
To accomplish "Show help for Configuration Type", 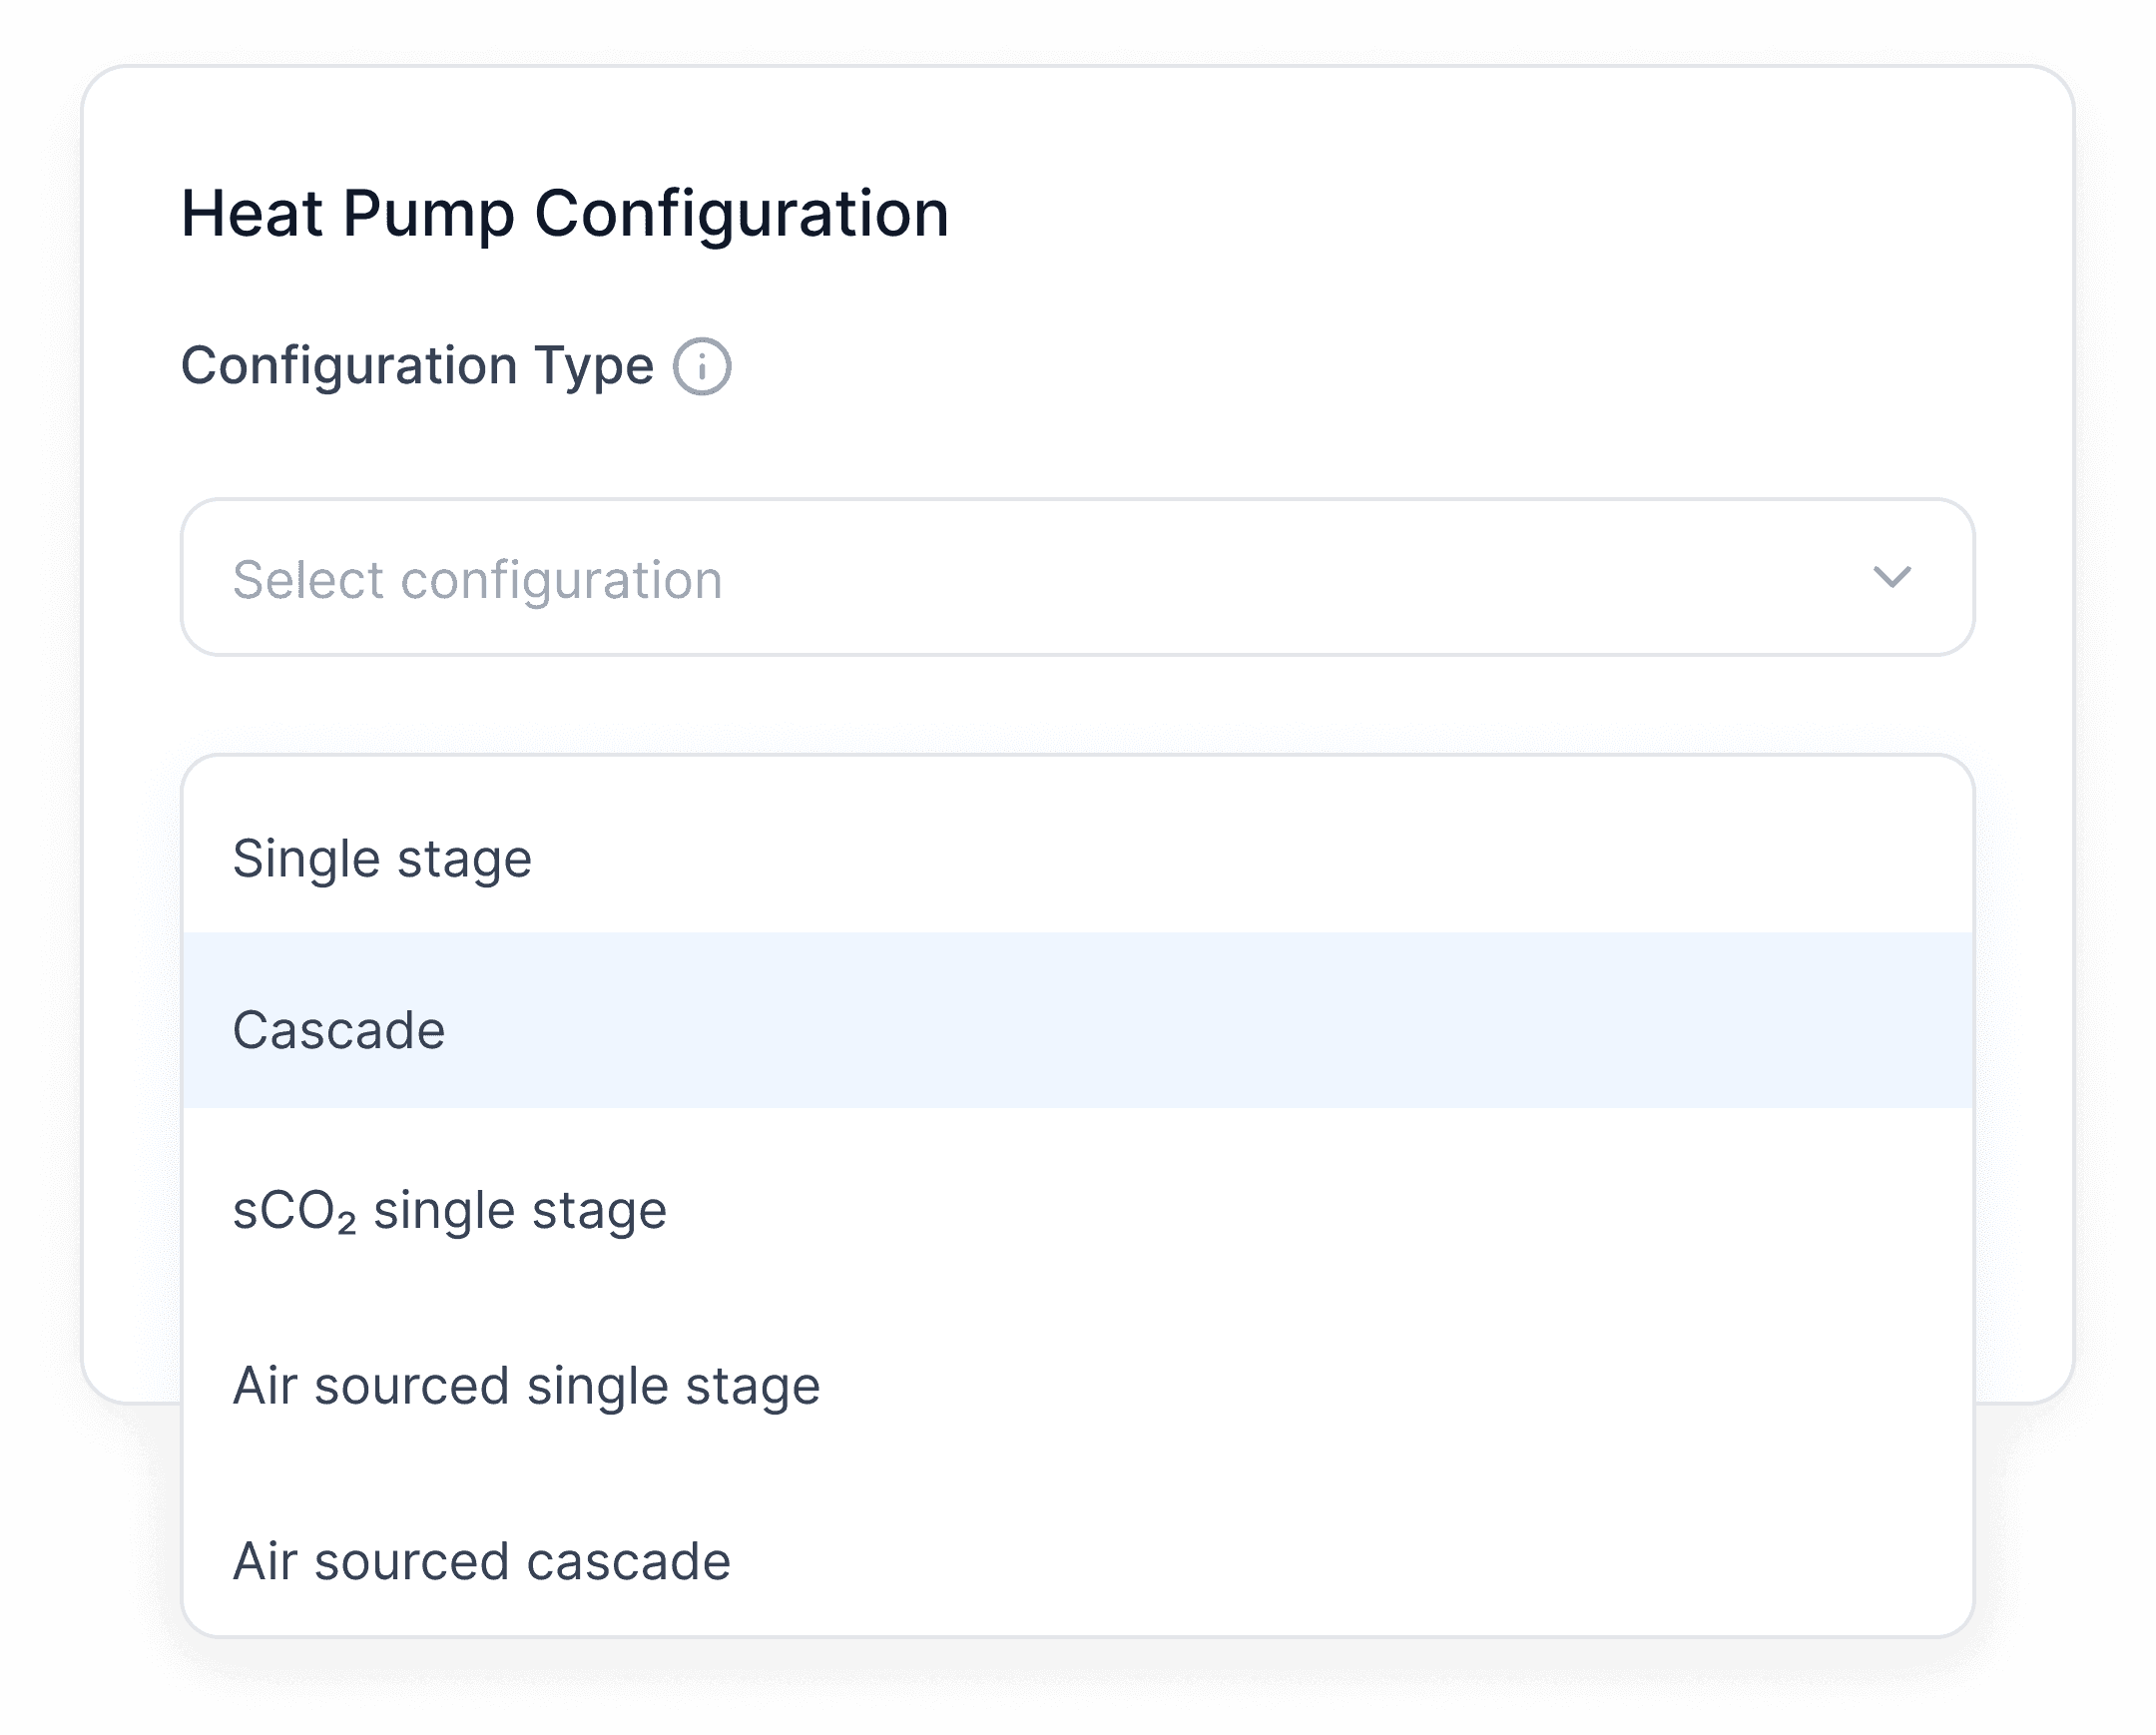I will tap(702, 367).
